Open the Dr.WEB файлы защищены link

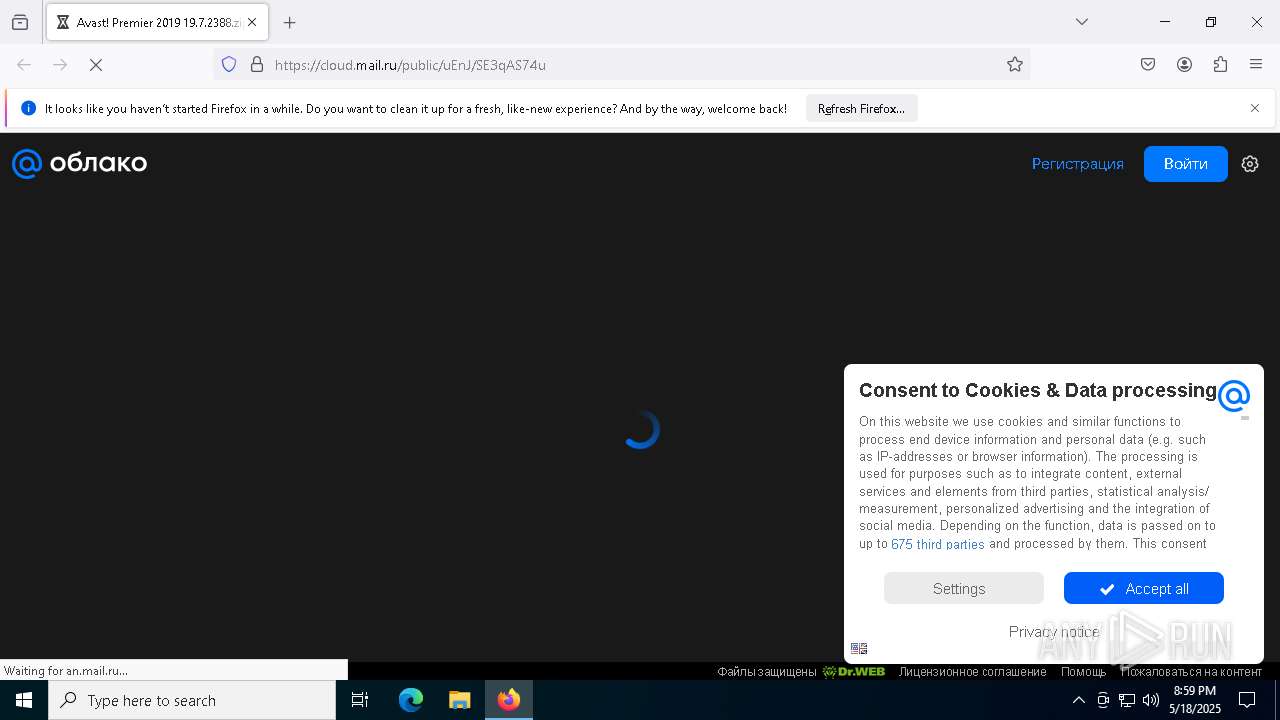(x=801, y=671)
